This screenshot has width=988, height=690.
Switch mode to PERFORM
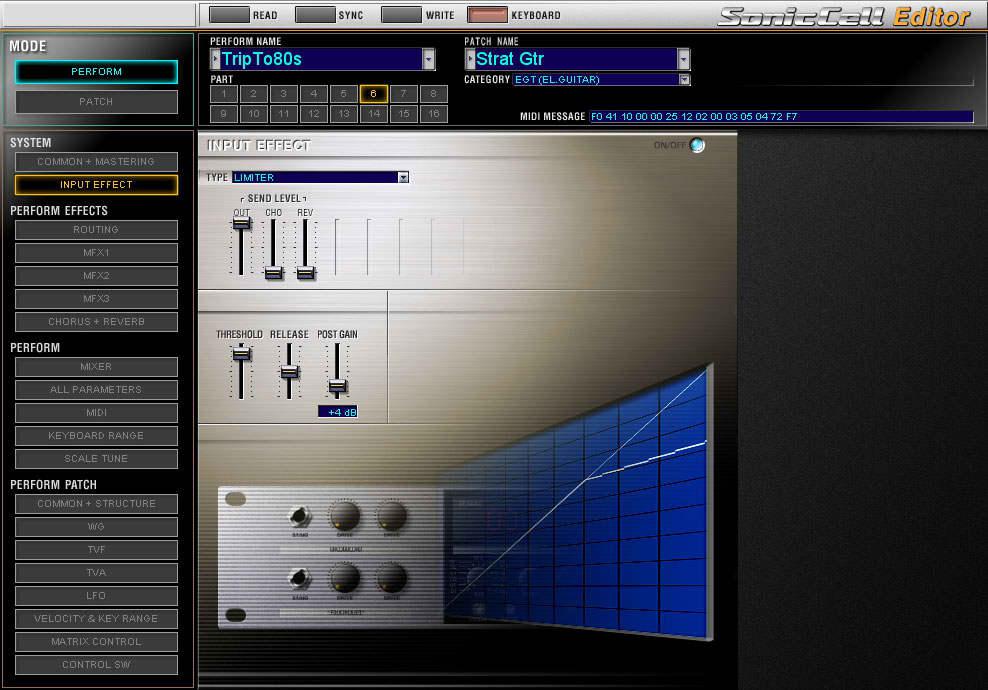pos(96,72)
